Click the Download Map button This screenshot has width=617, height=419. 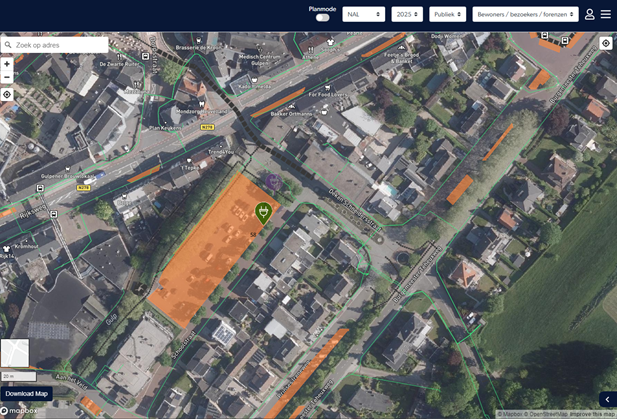(x=26, y=394)
